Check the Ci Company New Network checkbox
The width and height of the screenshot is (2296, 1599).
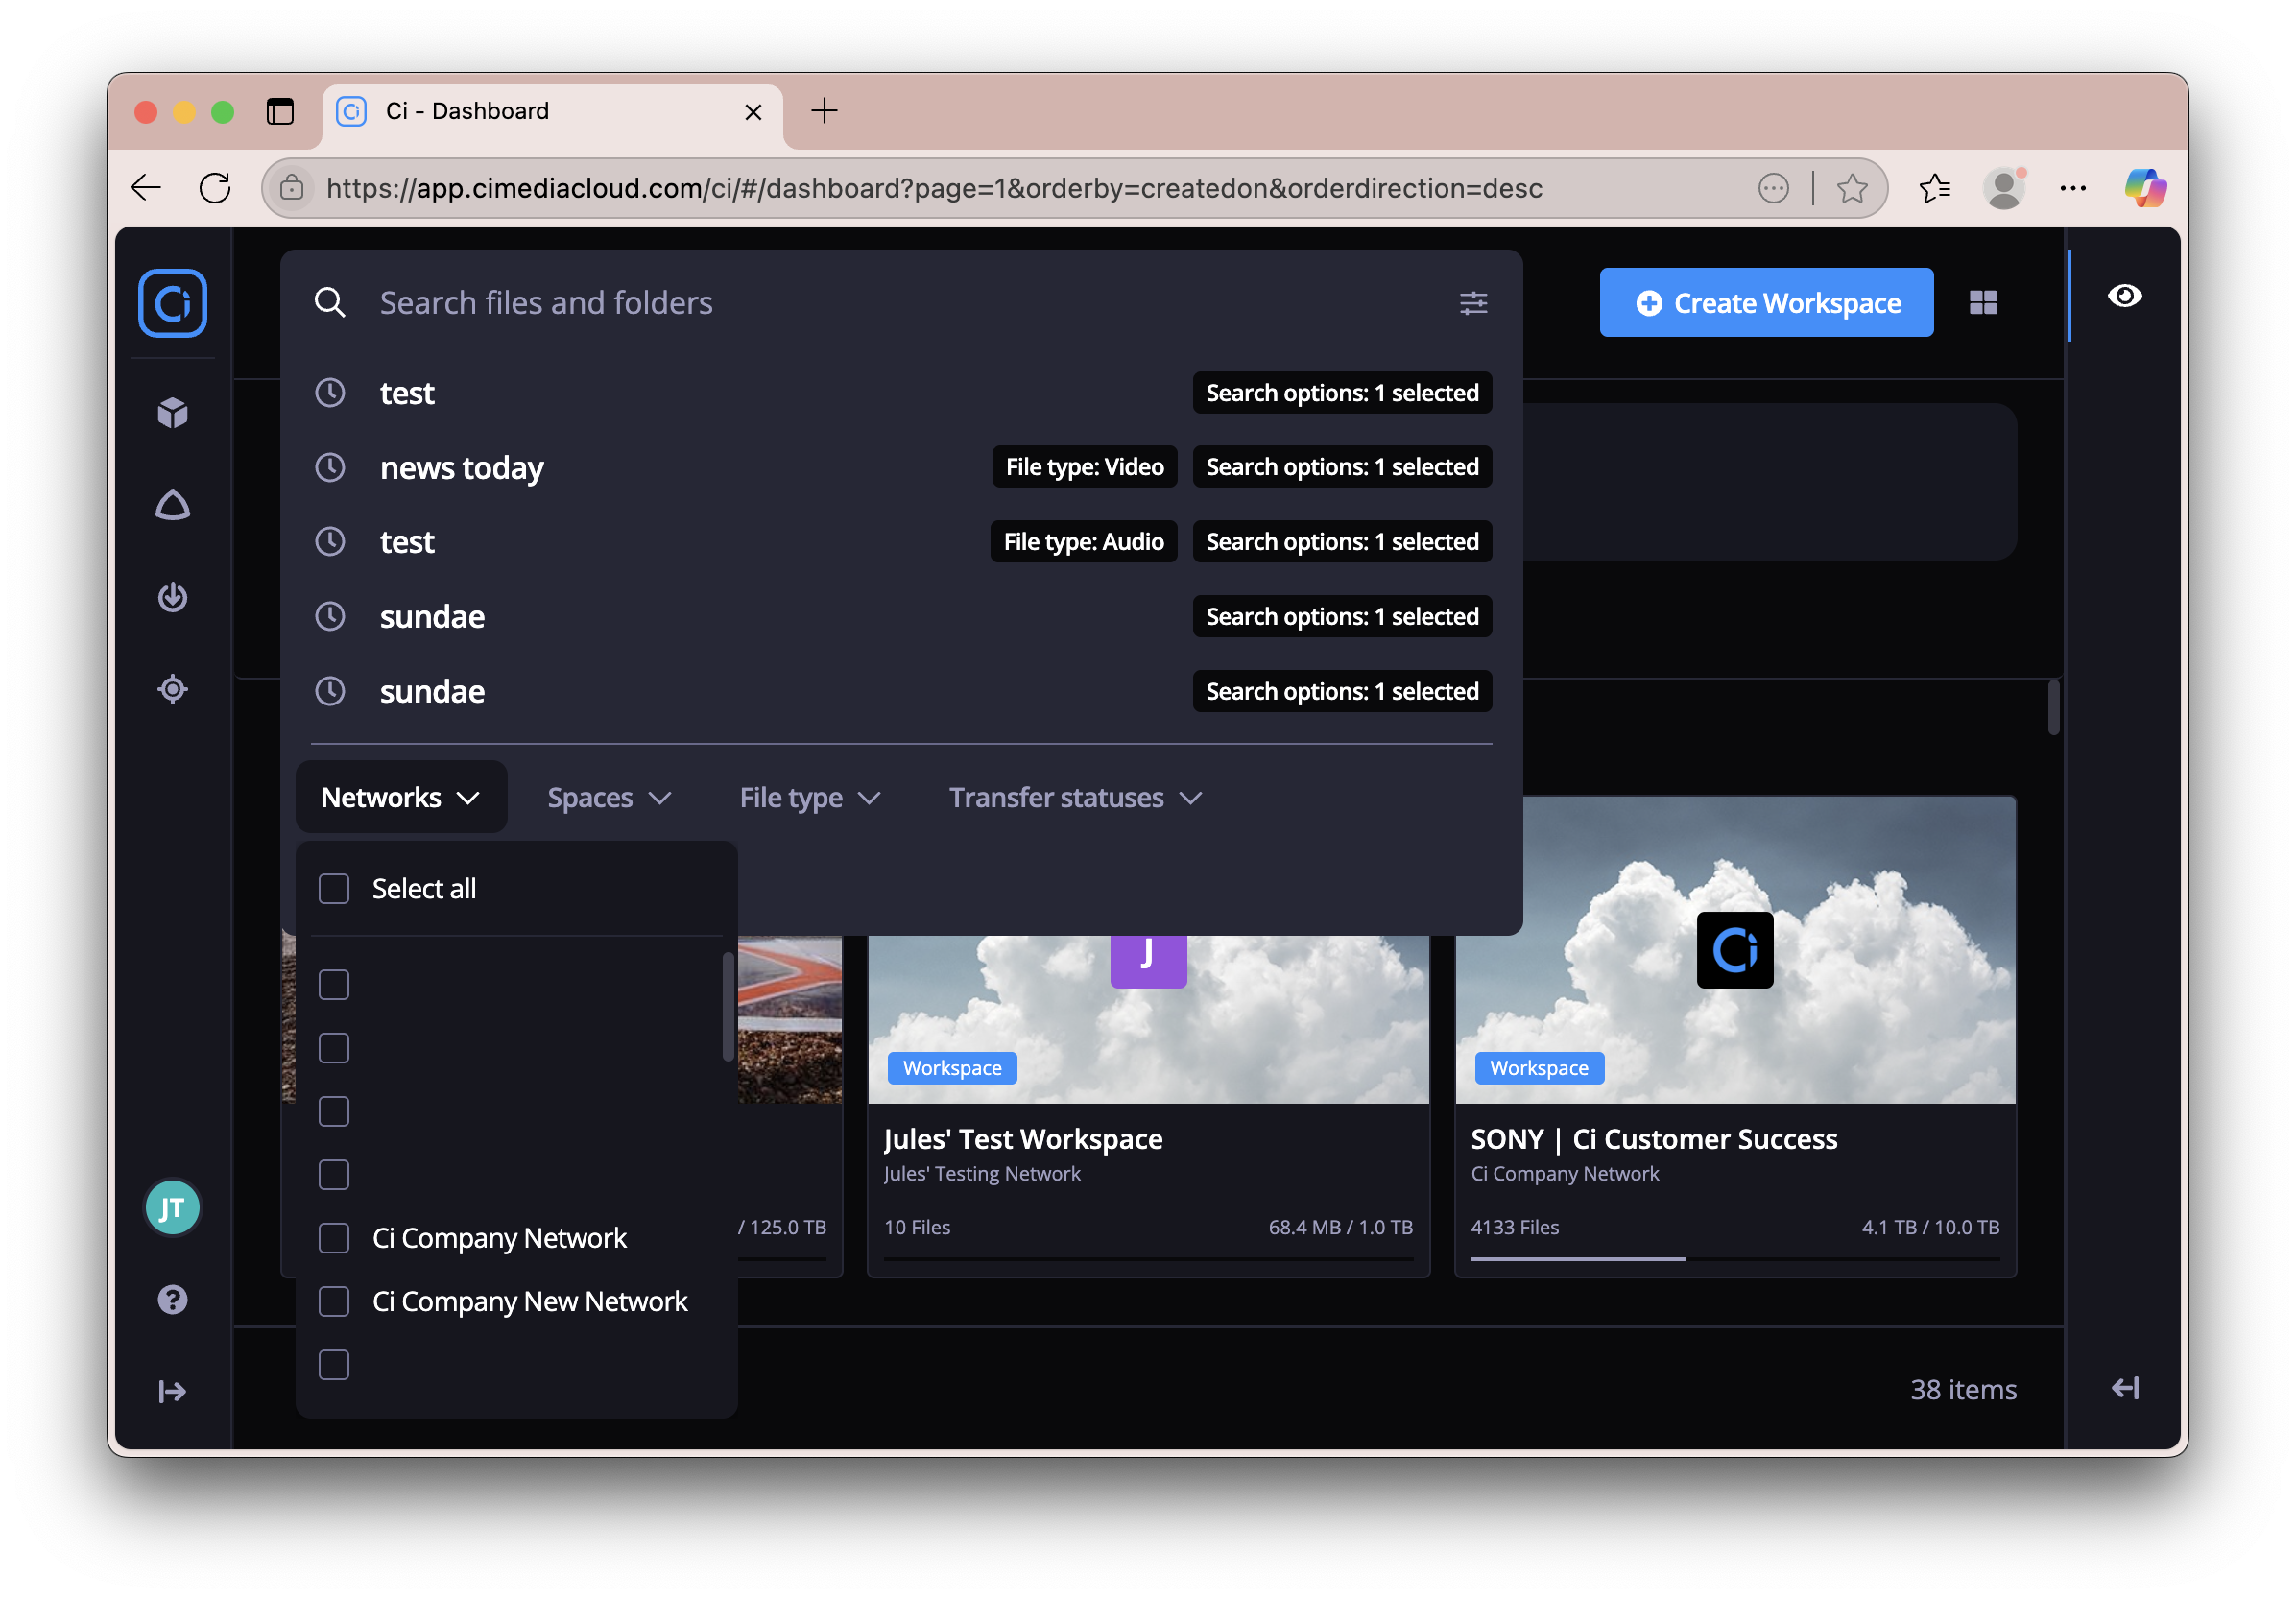[x=334, y=1301]
